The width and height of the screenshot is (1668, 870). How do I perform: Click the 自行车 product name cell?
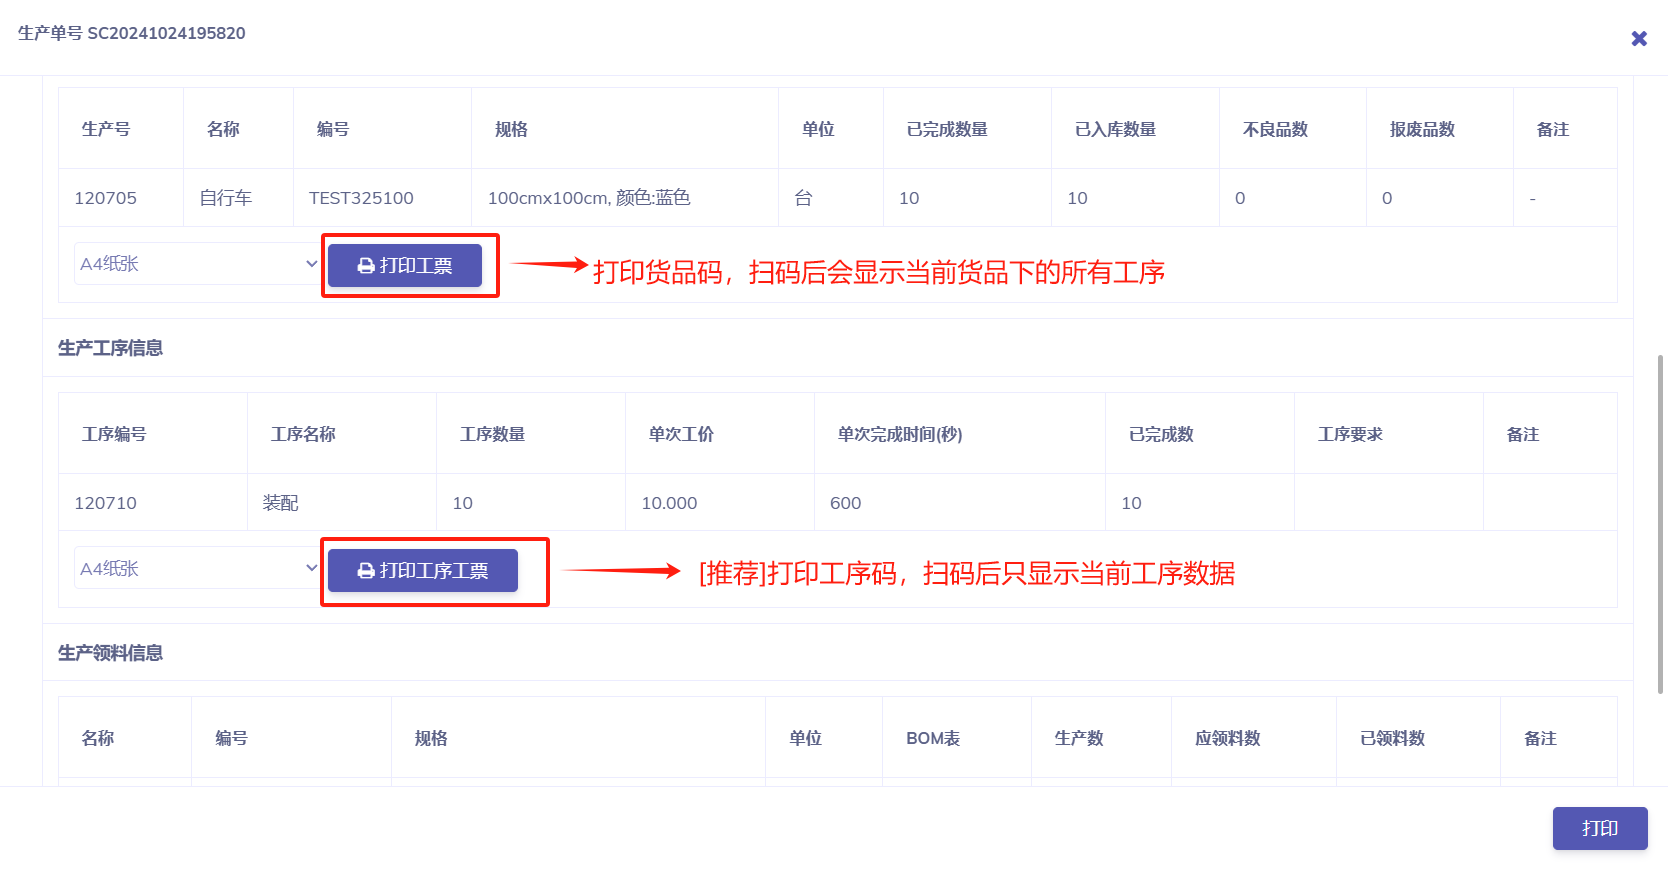click(226, 198)
